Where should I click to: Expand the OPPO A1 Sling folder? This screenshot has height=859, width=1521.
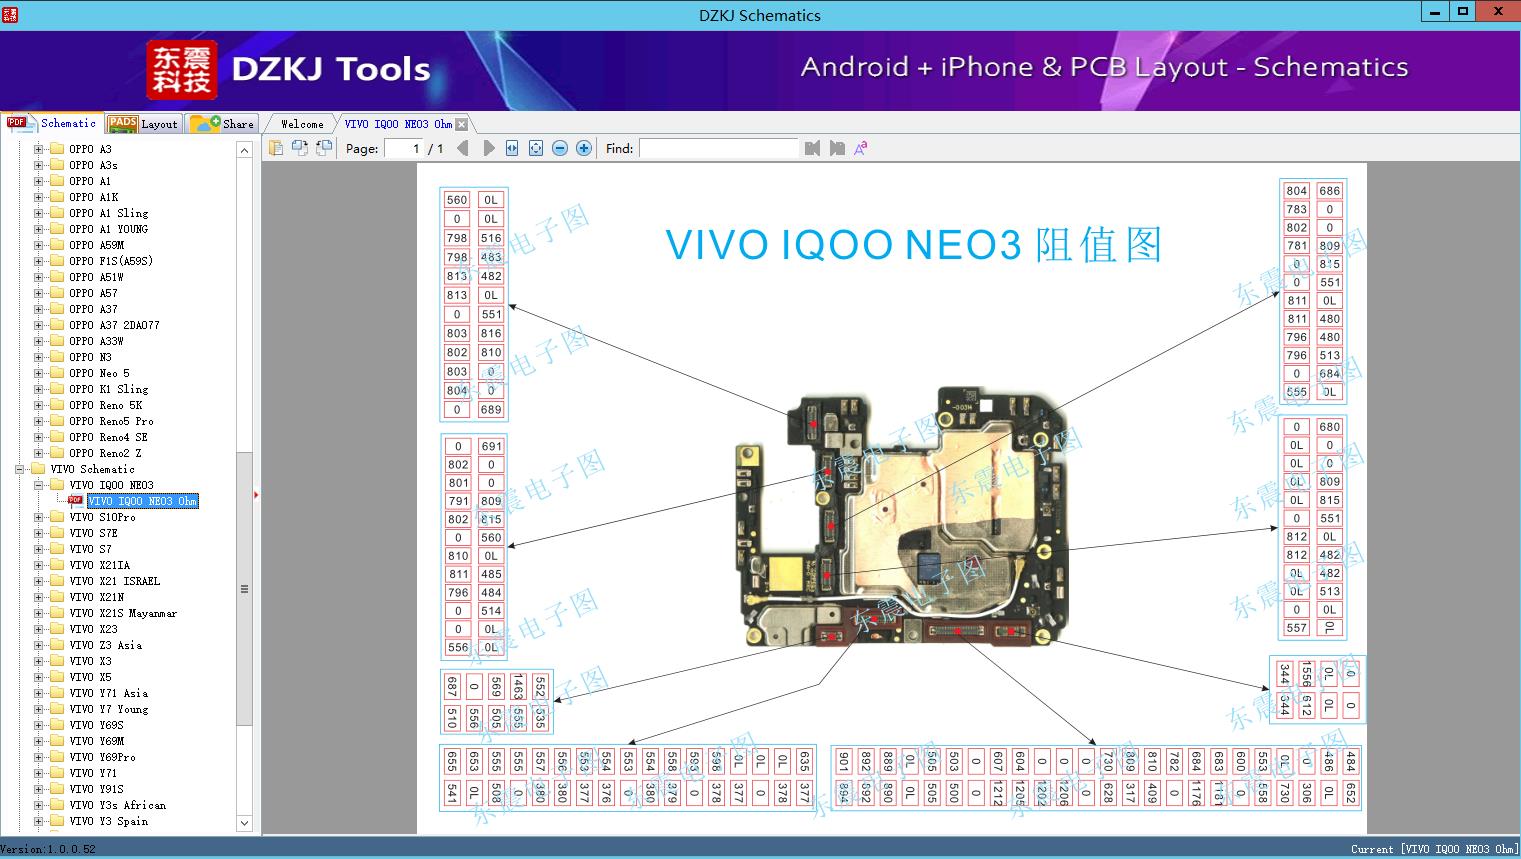coord(39,213)
